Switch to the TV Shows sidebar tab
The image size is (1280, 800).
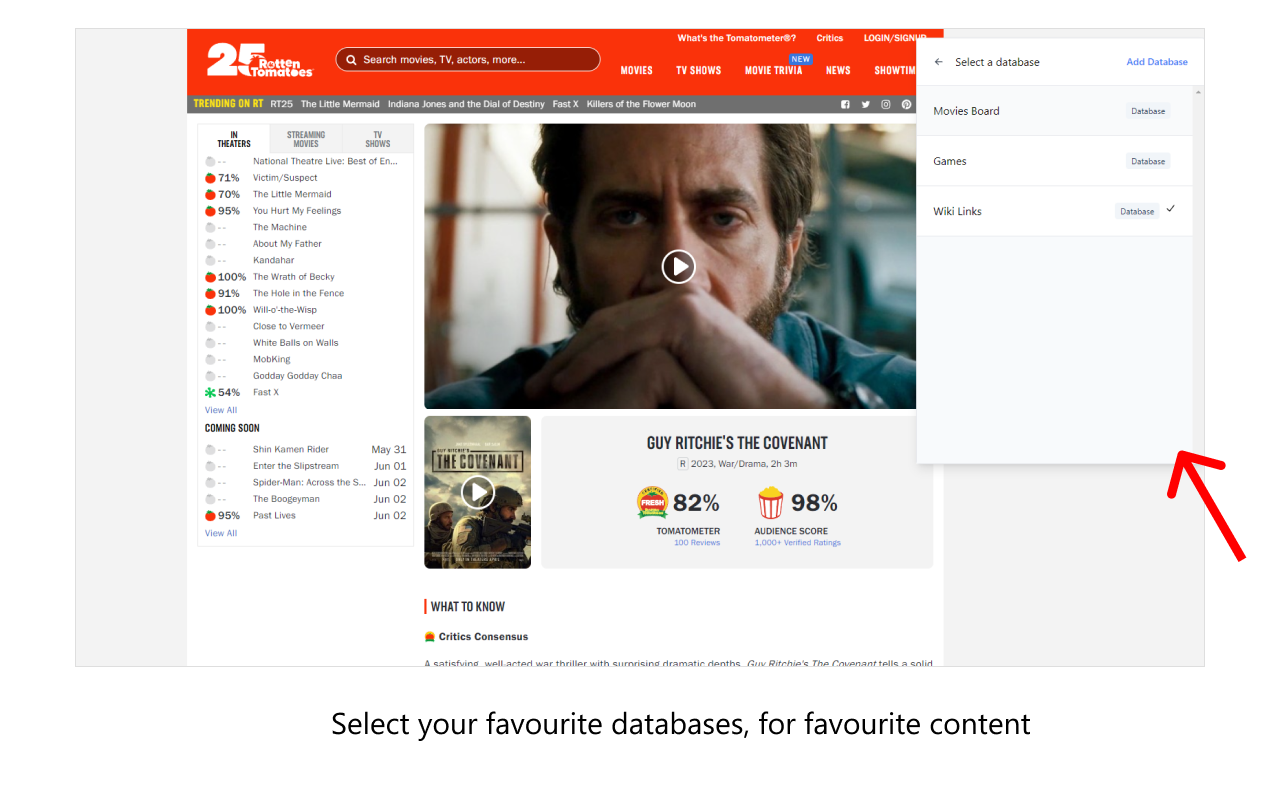(x=378, y=139)
